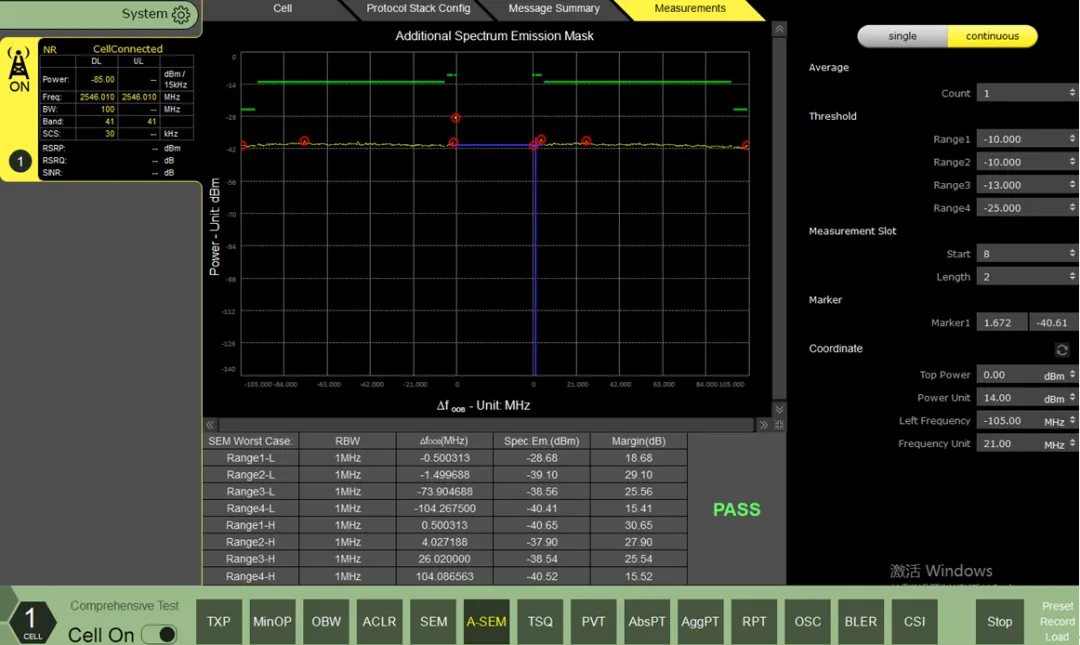Select continuous measurement mode
Image resolution: width=1080 pixels, height=645 pixels.
(x=992, y=36)
